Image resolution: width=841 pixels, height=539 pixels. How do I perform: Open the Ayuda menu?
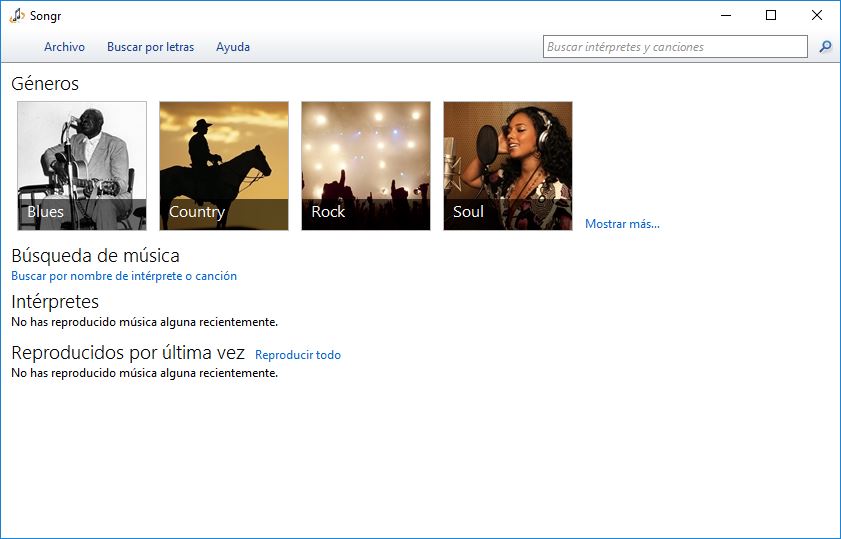[233, 47]
